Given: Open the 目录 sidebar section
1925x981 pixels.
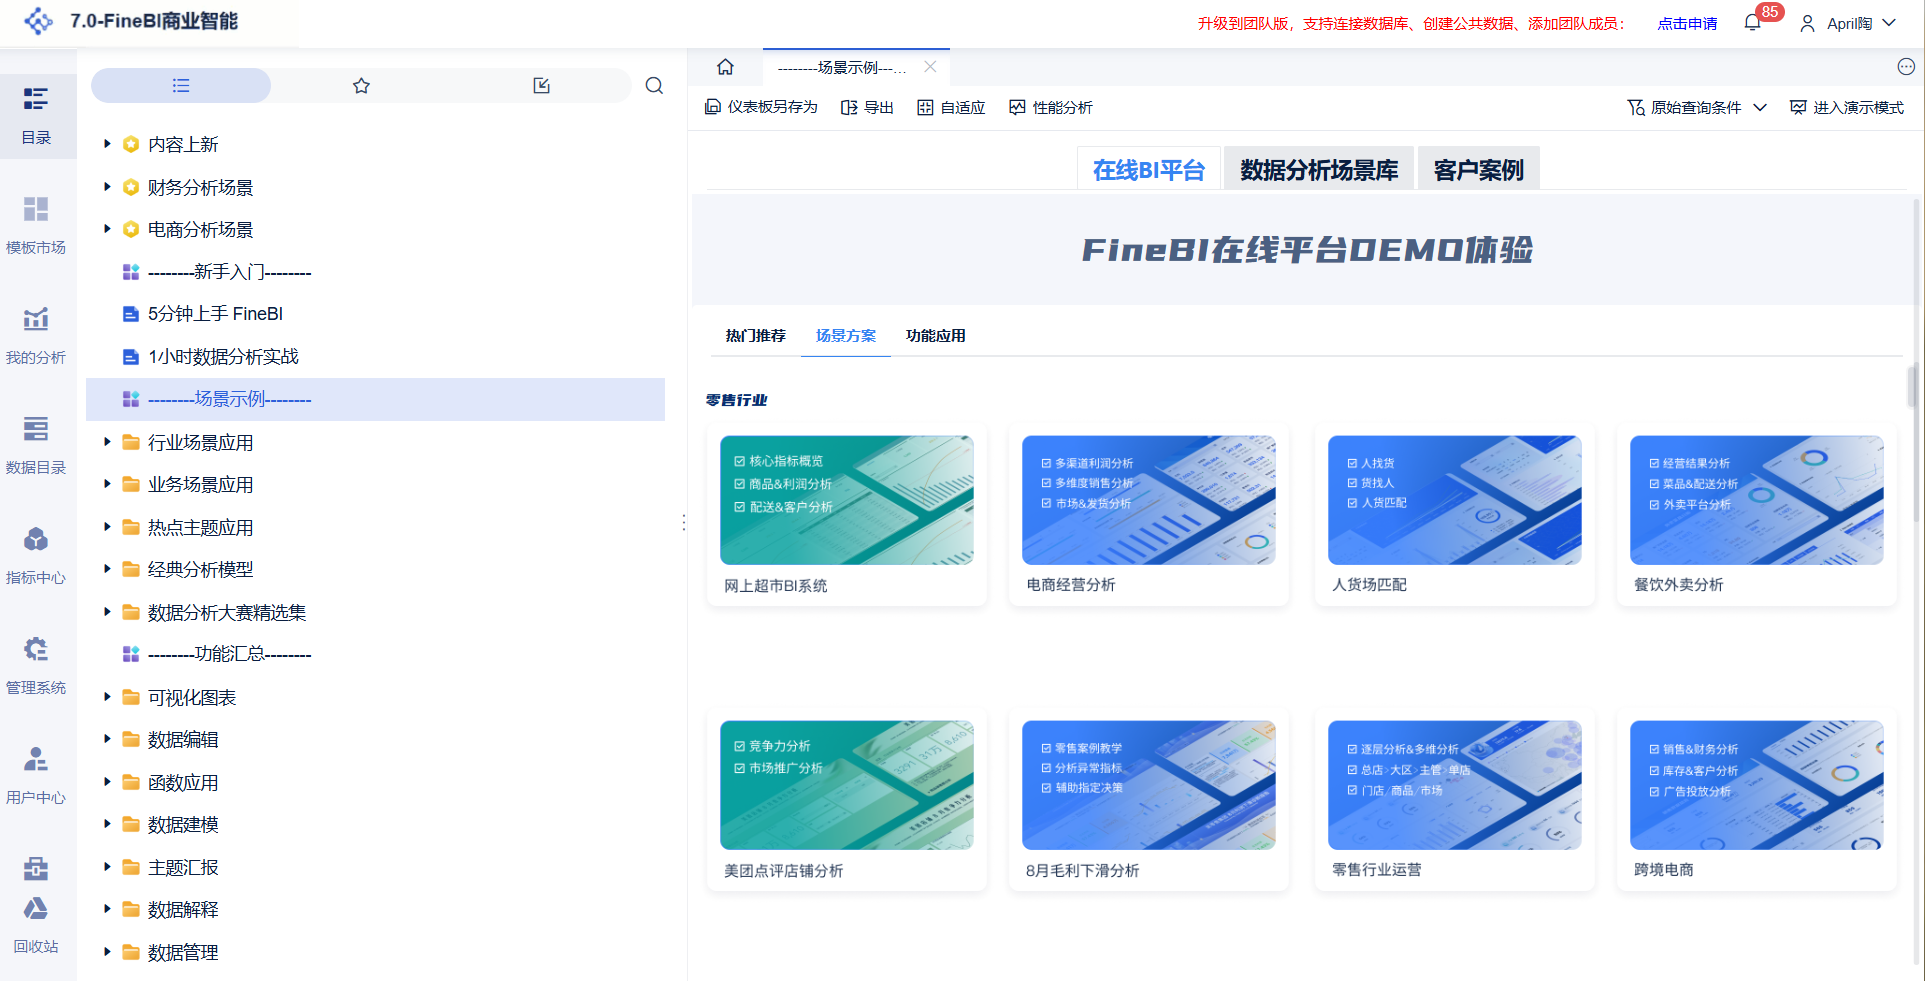Looking at the screenshot, I should [36, 116].
